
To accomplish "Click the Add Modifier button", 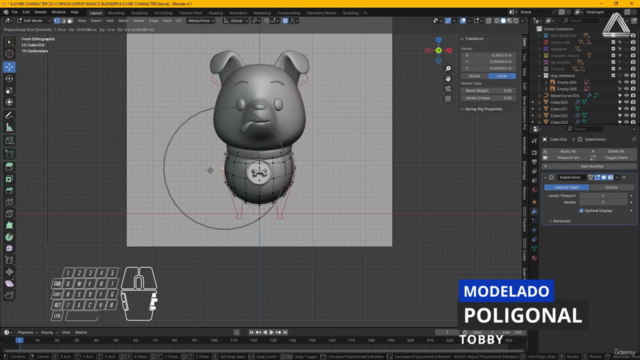I will point(589,166).
